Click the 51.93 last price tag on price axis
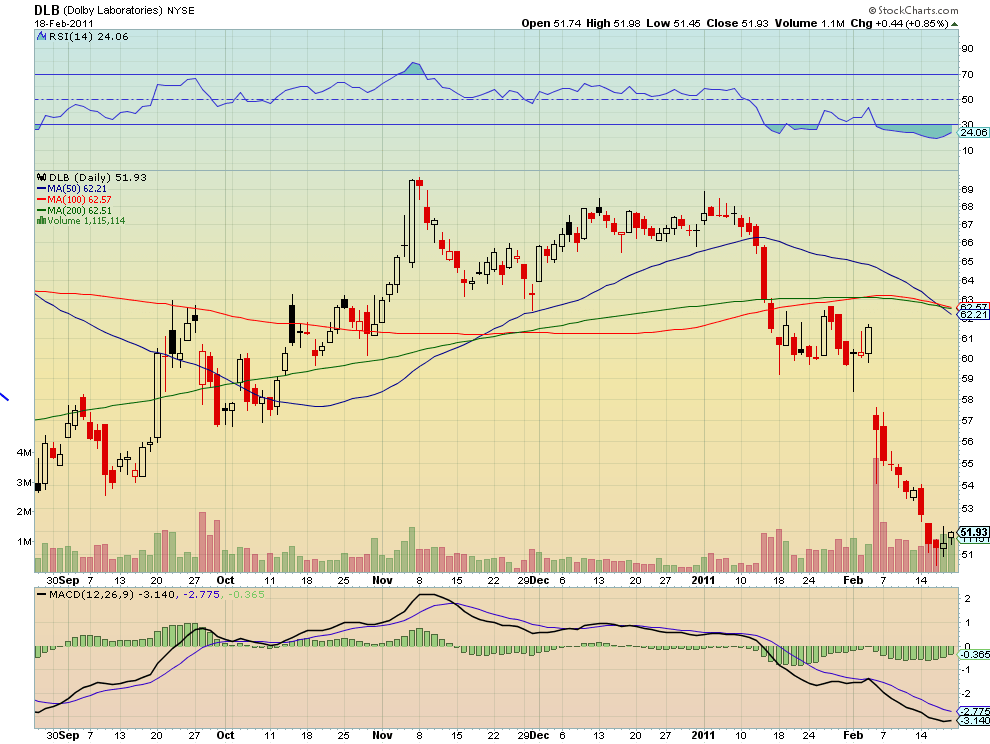The height and width of the screenshot is (744, 990). point(974,532)
